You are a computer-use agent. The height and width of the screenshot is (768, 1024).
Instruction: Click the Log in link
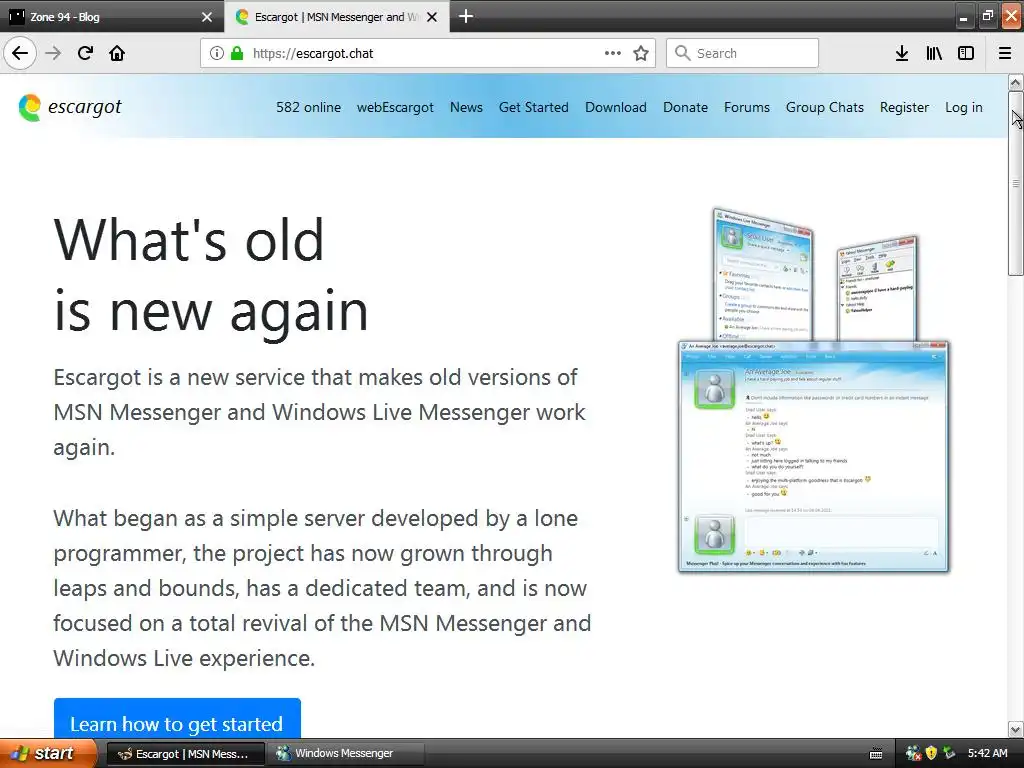click(964, 107)
